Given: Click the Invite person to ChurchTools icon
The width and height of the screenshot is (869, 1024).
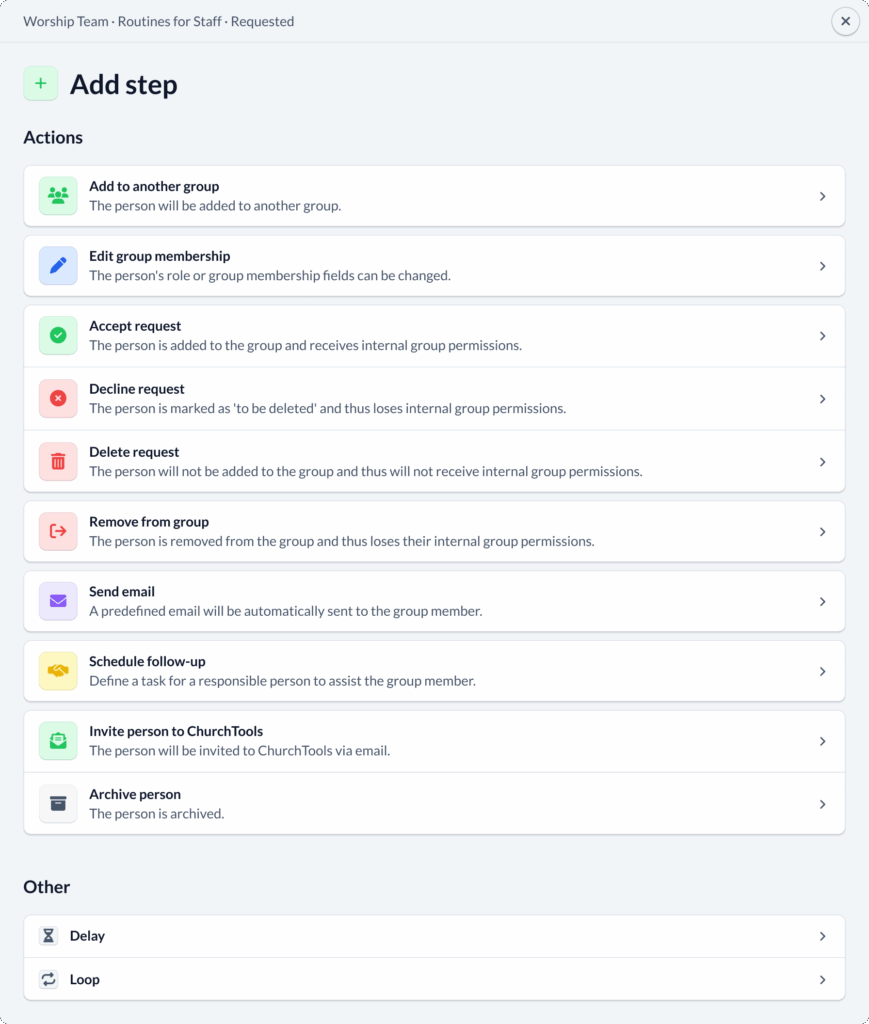Looking at the screenshot, I should (x=58, y=742).
